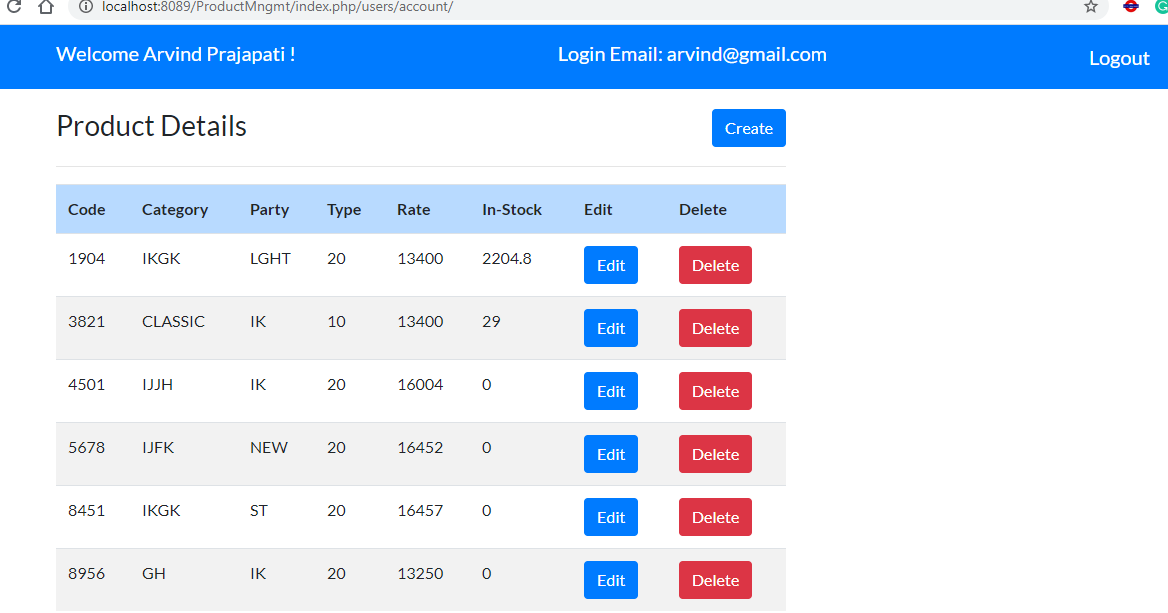Image resolution: width=1168 pixels, height=613 pixels.
Task: Bookmark this page with the star icon
Action: click(x=1090, y=8)
